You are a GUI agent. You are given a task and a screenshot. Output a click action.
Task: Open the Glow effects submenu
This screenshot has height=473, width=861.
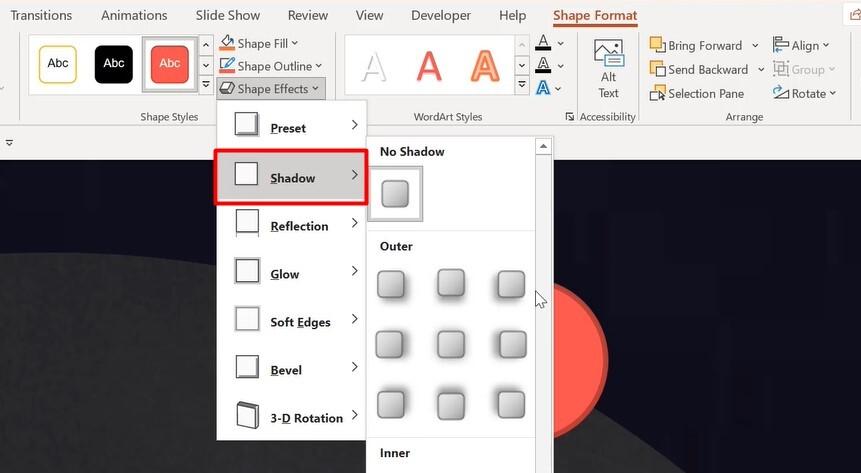click(x=292, y=272)
